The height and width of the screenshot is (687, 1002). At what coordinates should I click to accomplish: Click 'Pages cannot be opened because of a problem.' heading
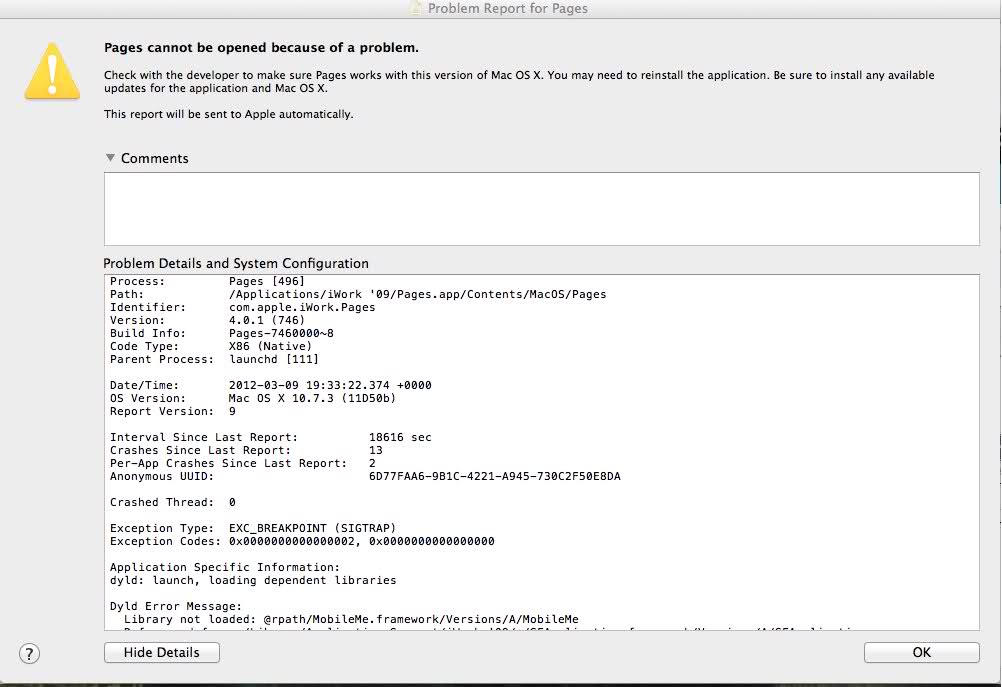click(261, 47)
